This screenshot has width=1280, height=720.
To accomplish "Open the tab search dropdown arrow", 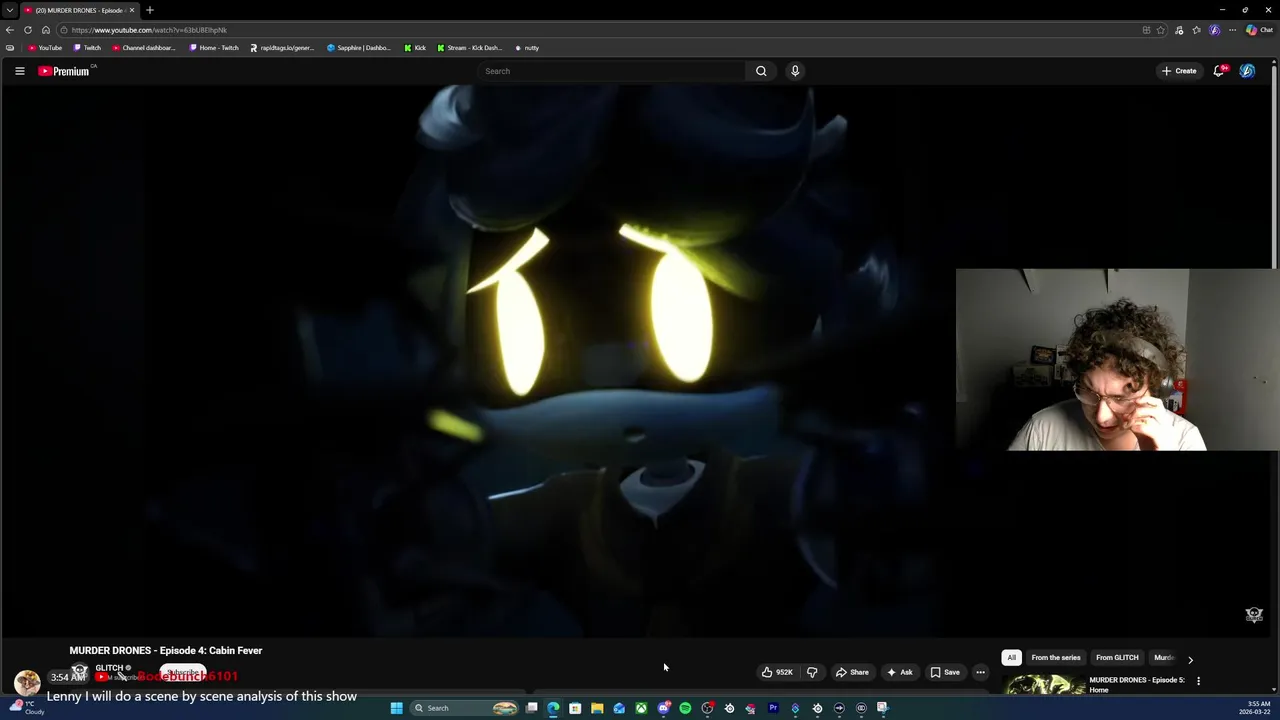I will click(x=10, y=10).
